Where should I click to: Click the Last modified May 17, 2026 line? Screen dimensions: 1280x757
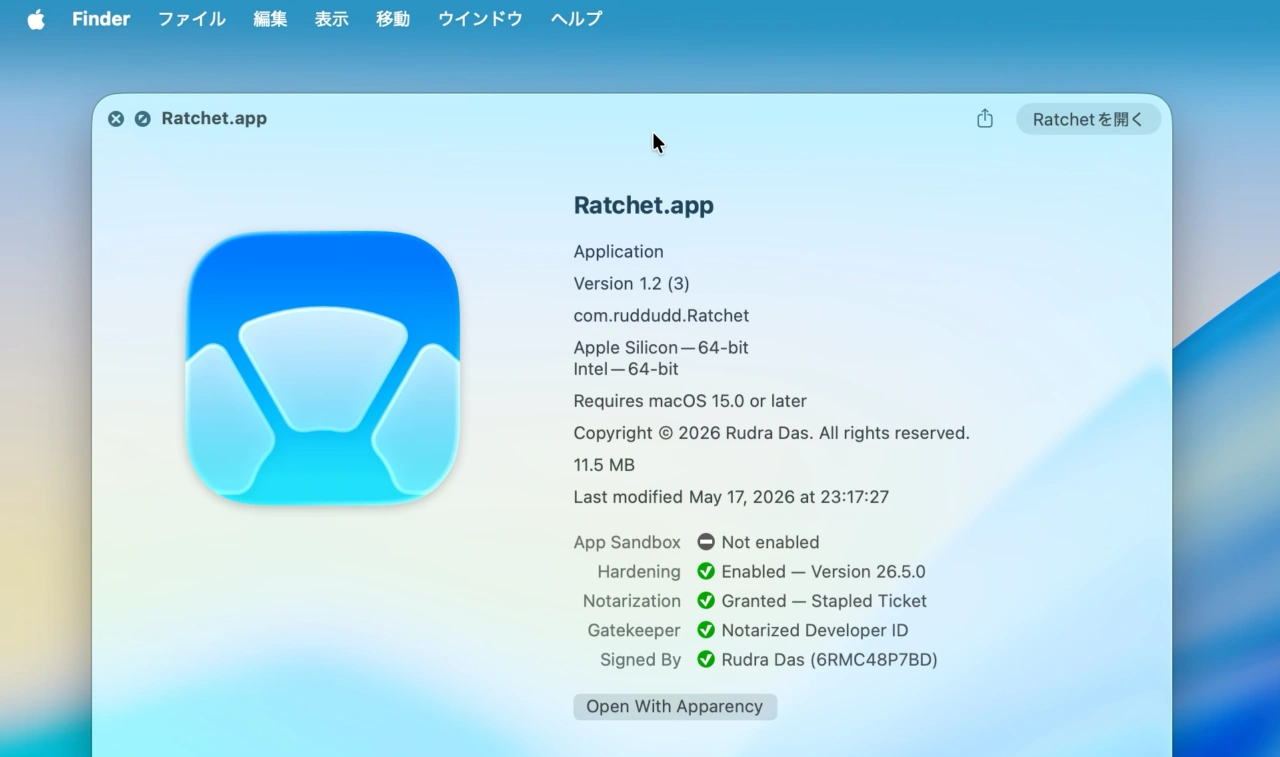pyautogui.click(x=731, y=497)
